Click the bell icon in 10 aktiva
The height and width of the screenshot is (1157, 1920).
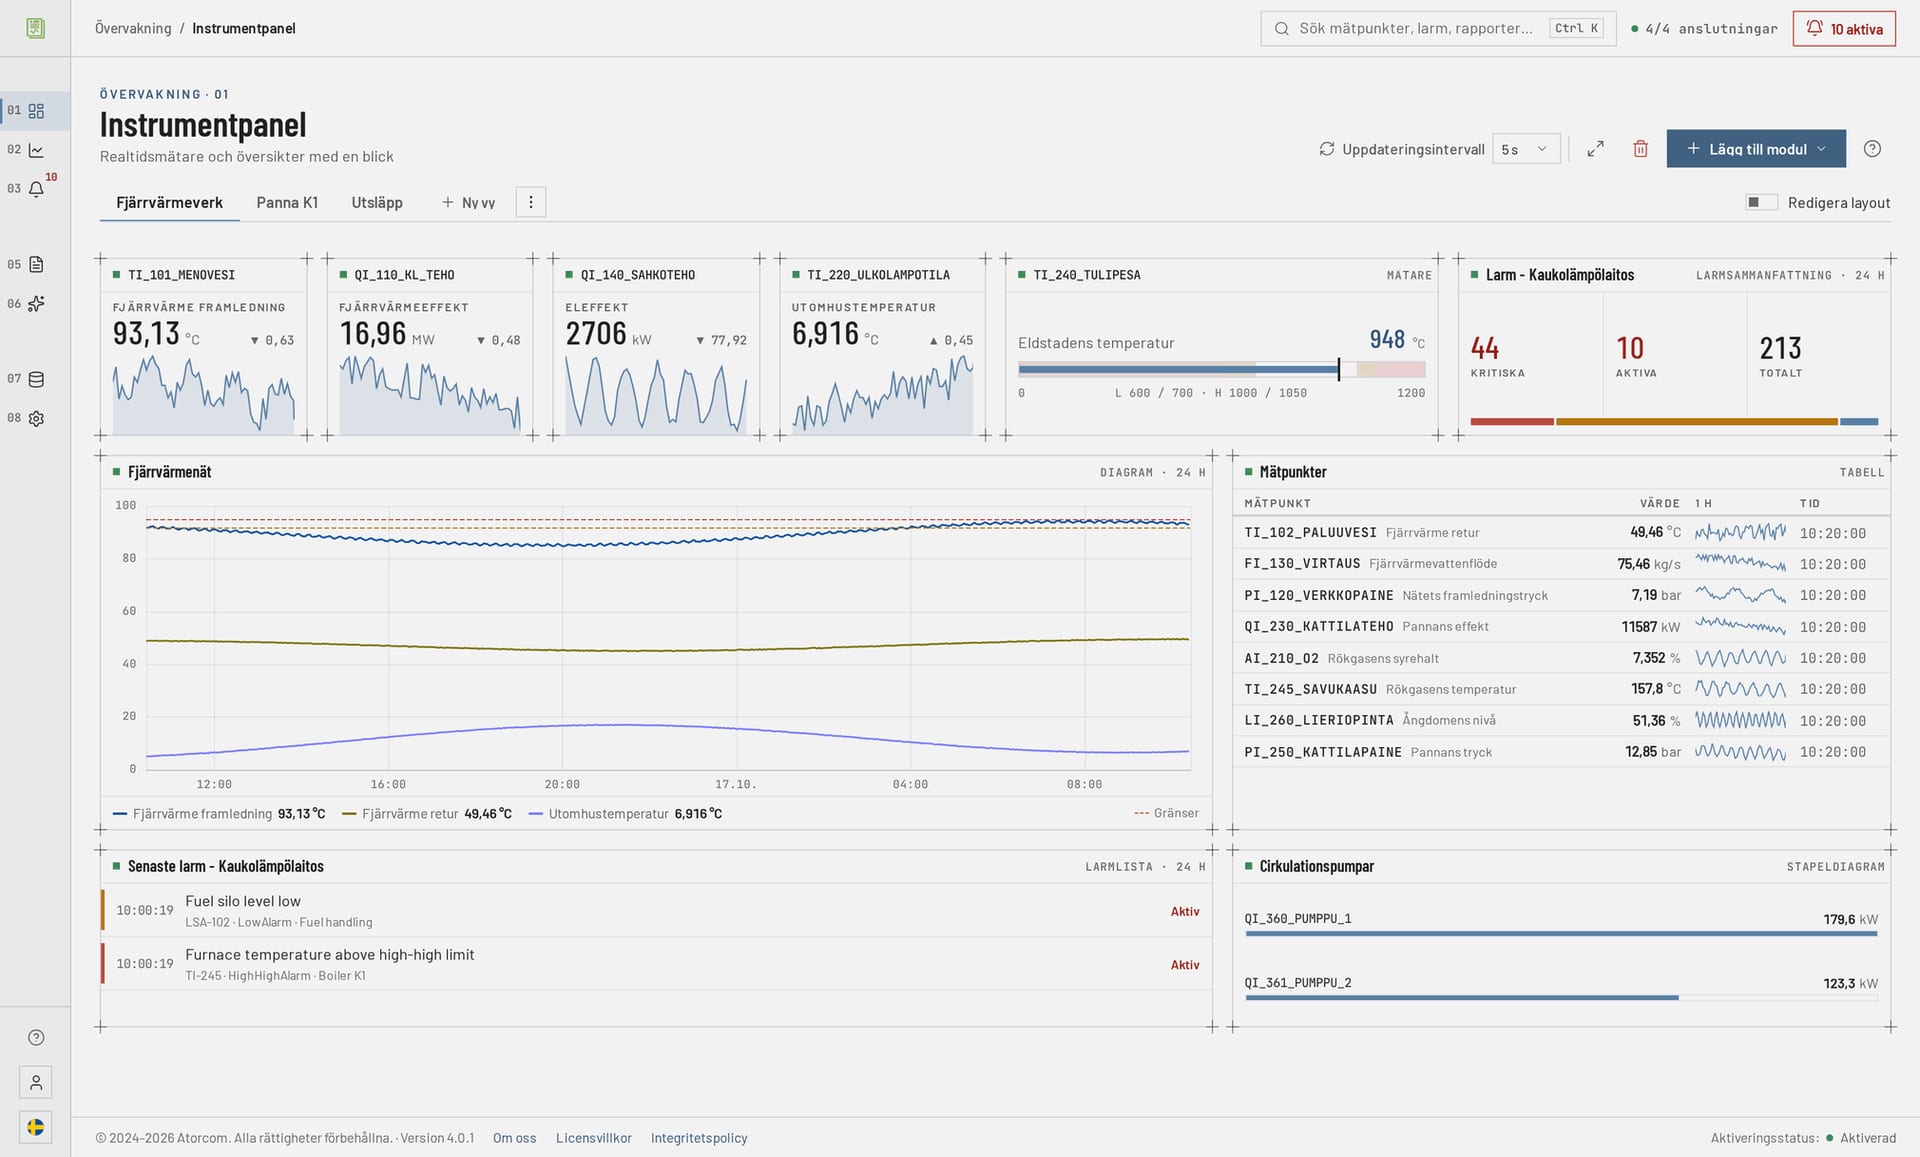[1815, 29]
